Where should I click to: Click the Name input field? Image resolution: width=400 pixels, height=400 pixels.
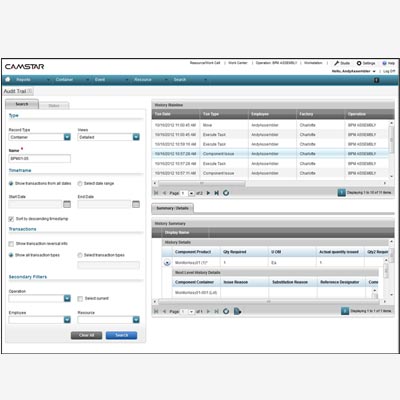pos(40,159)
